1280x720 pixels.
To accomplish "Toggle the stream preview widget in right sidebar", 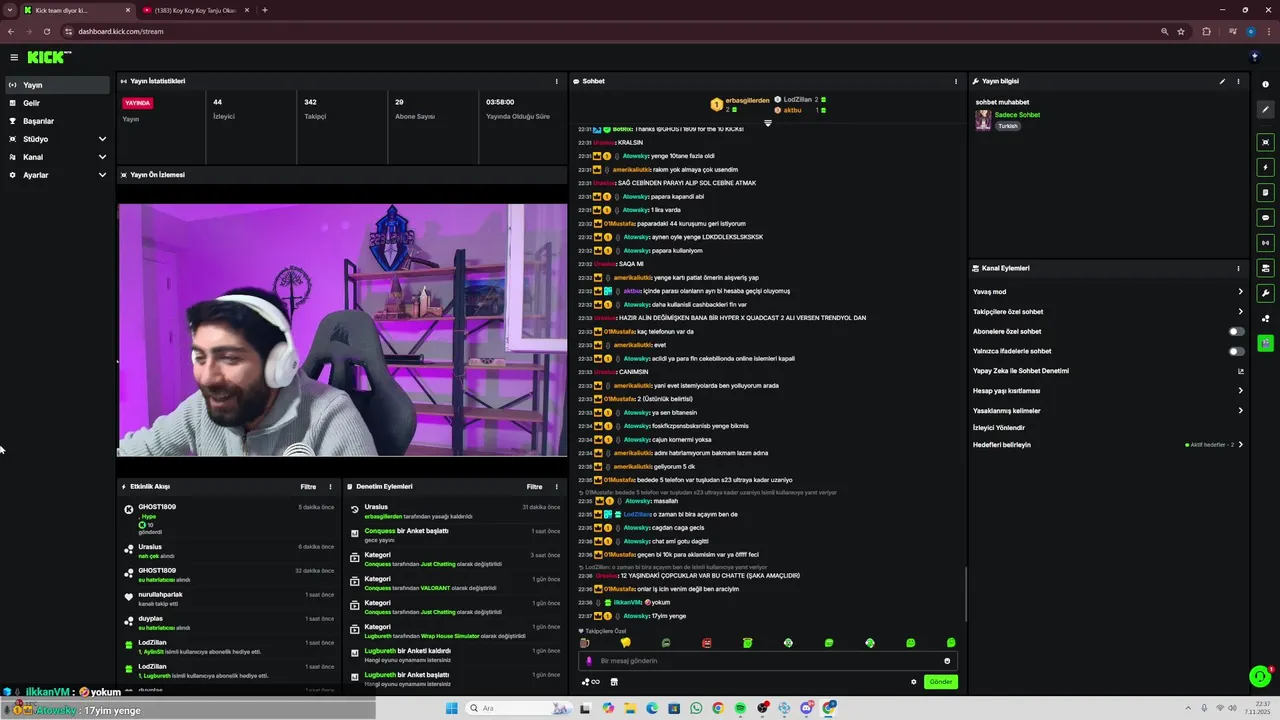I will (1266, 142).
